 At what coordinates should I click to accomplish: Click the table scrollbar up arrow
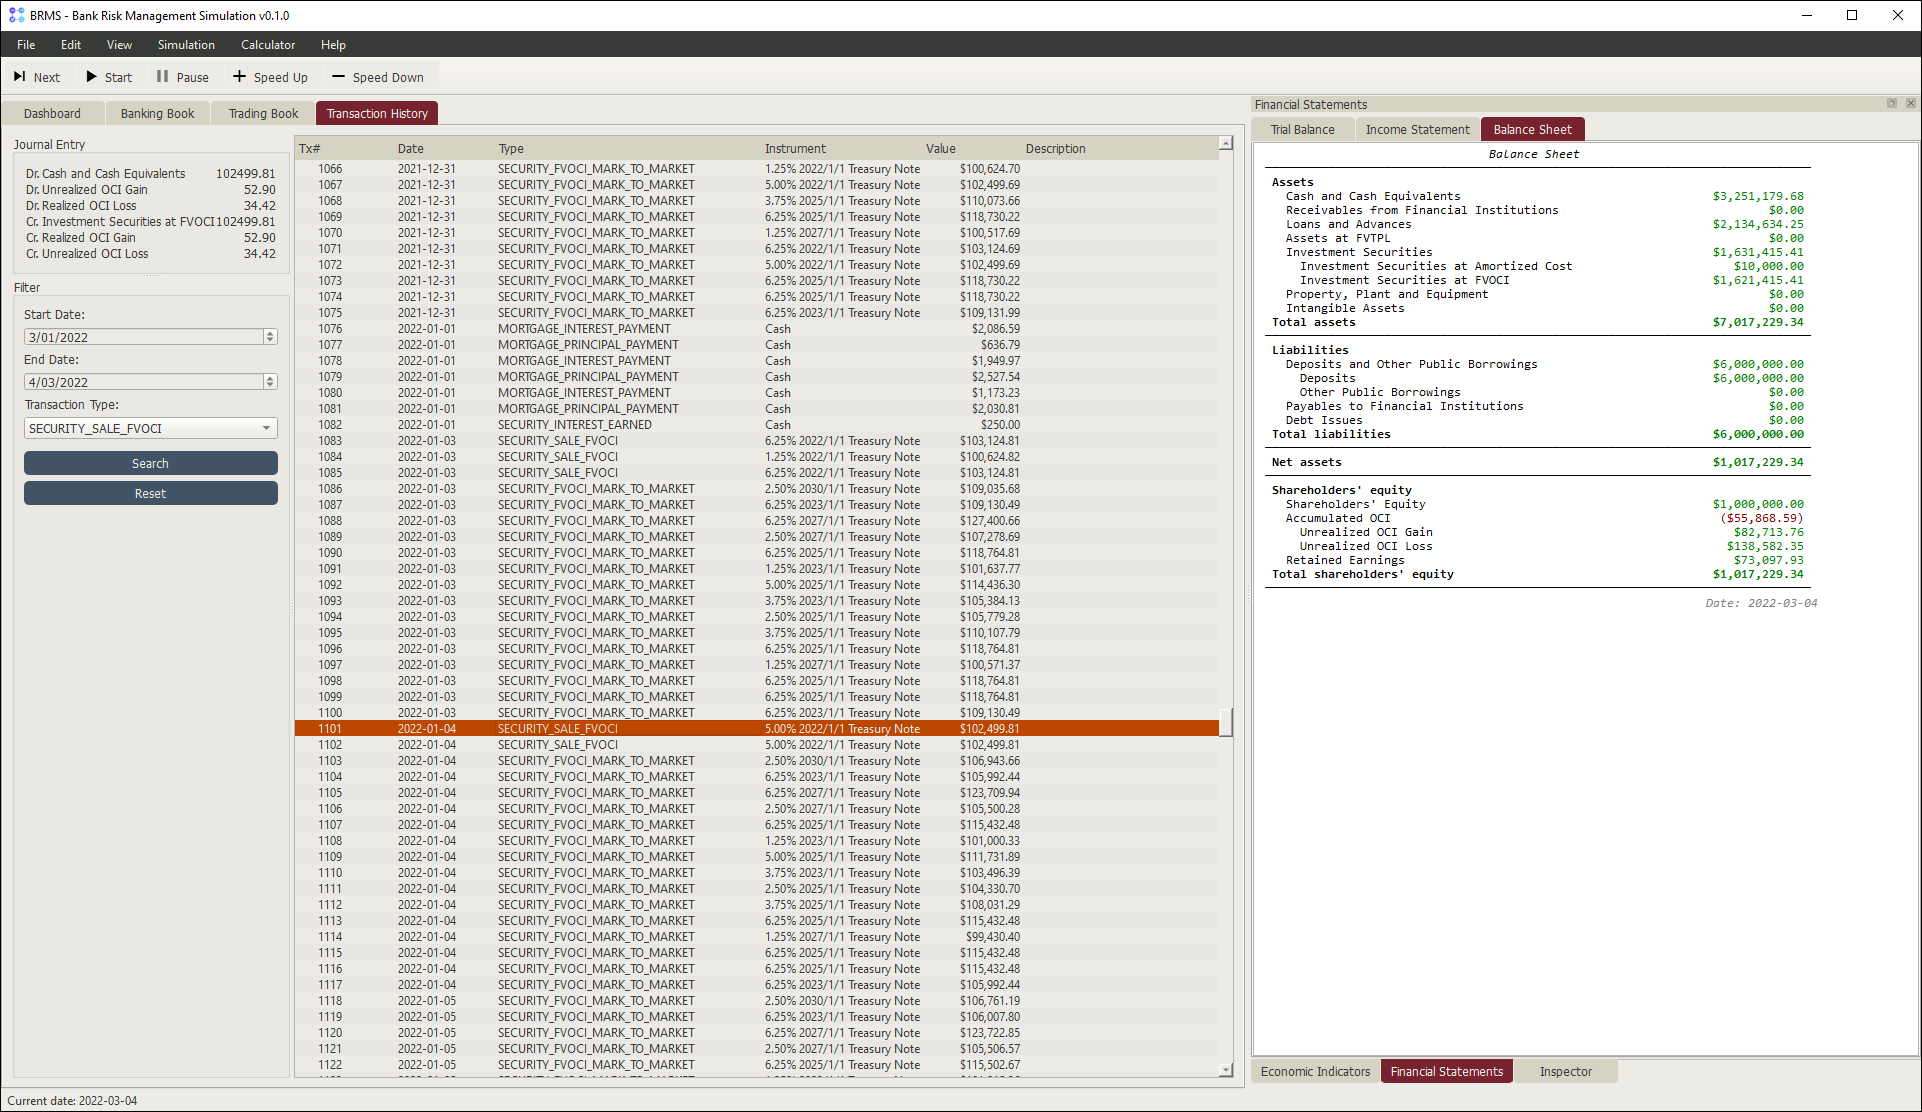coord(1226,144)
